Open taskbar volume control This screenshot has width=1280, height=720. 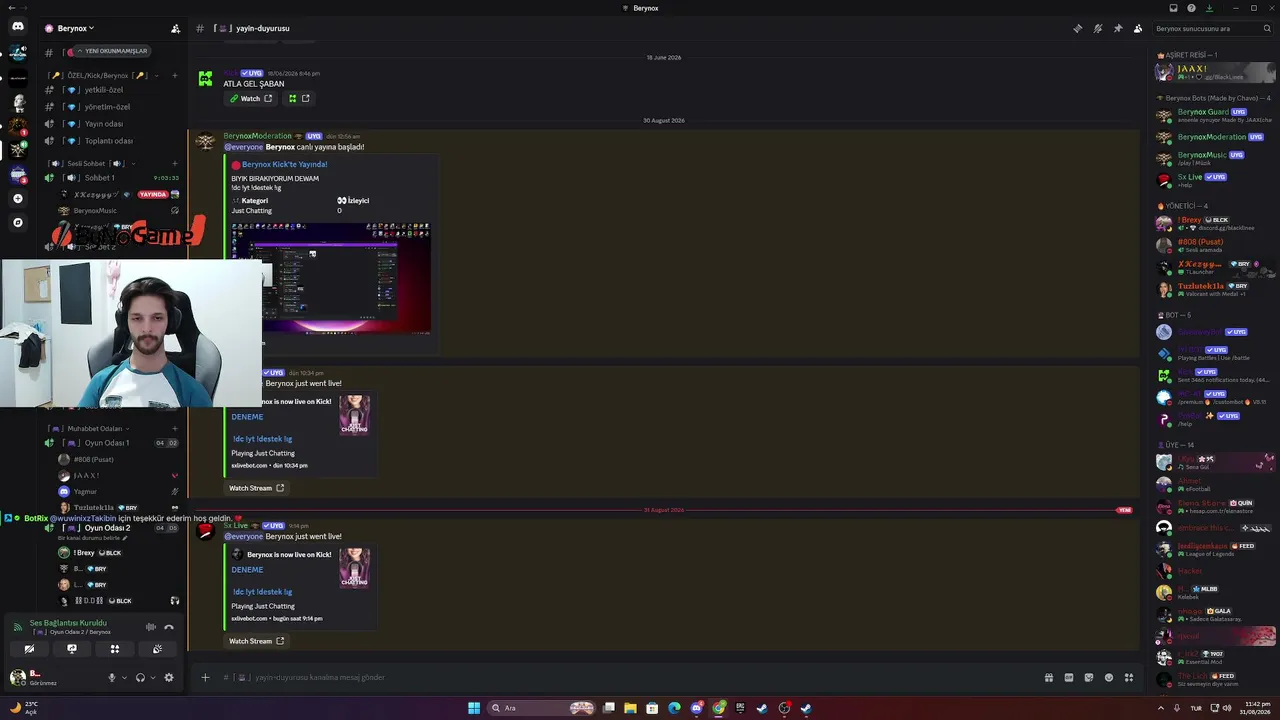coord(1227,708)
